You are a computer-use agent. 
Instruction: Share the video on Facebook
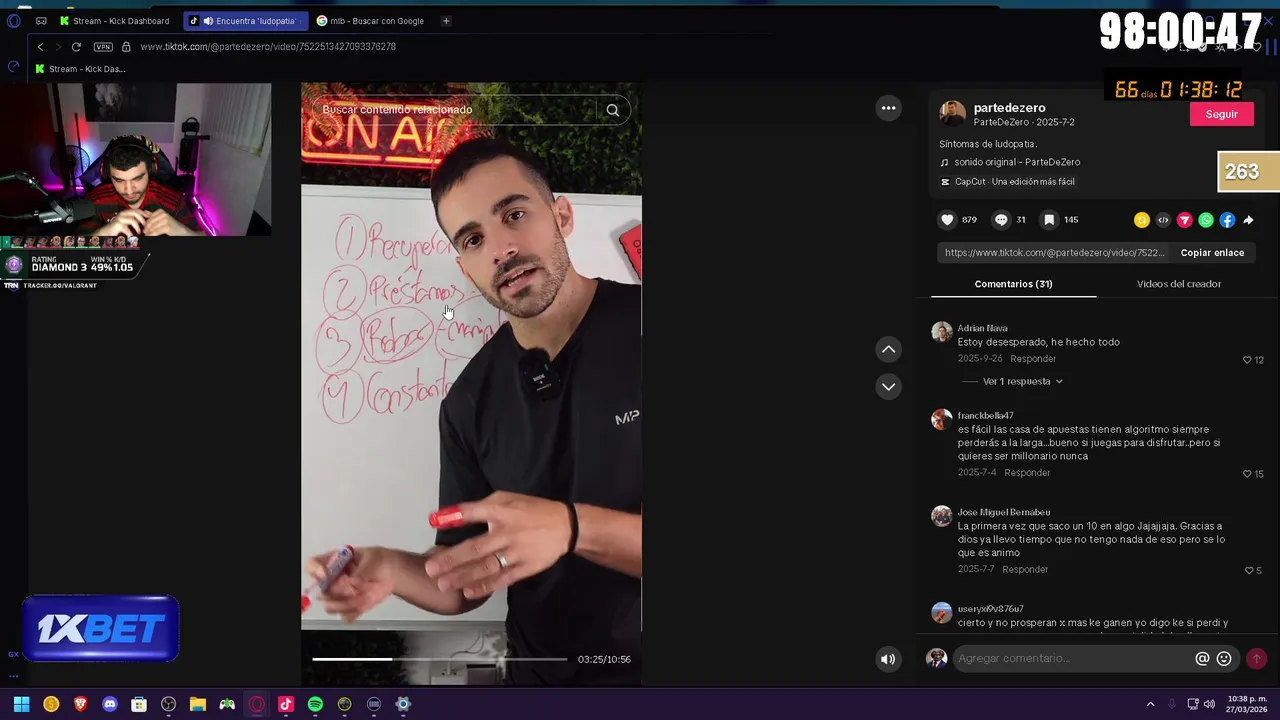pos(1227,220)
